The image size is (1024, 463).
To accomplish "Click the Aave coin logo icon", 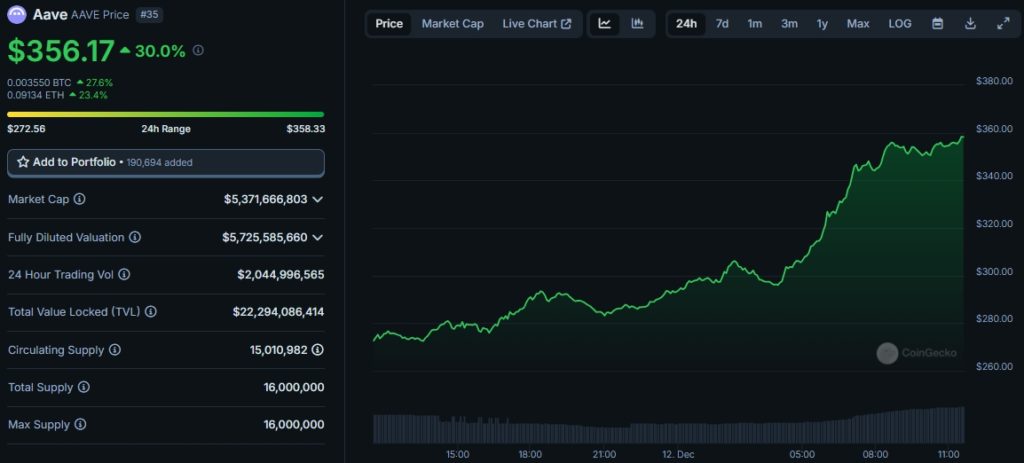I will pyautogui.click(x=16, y=14).
